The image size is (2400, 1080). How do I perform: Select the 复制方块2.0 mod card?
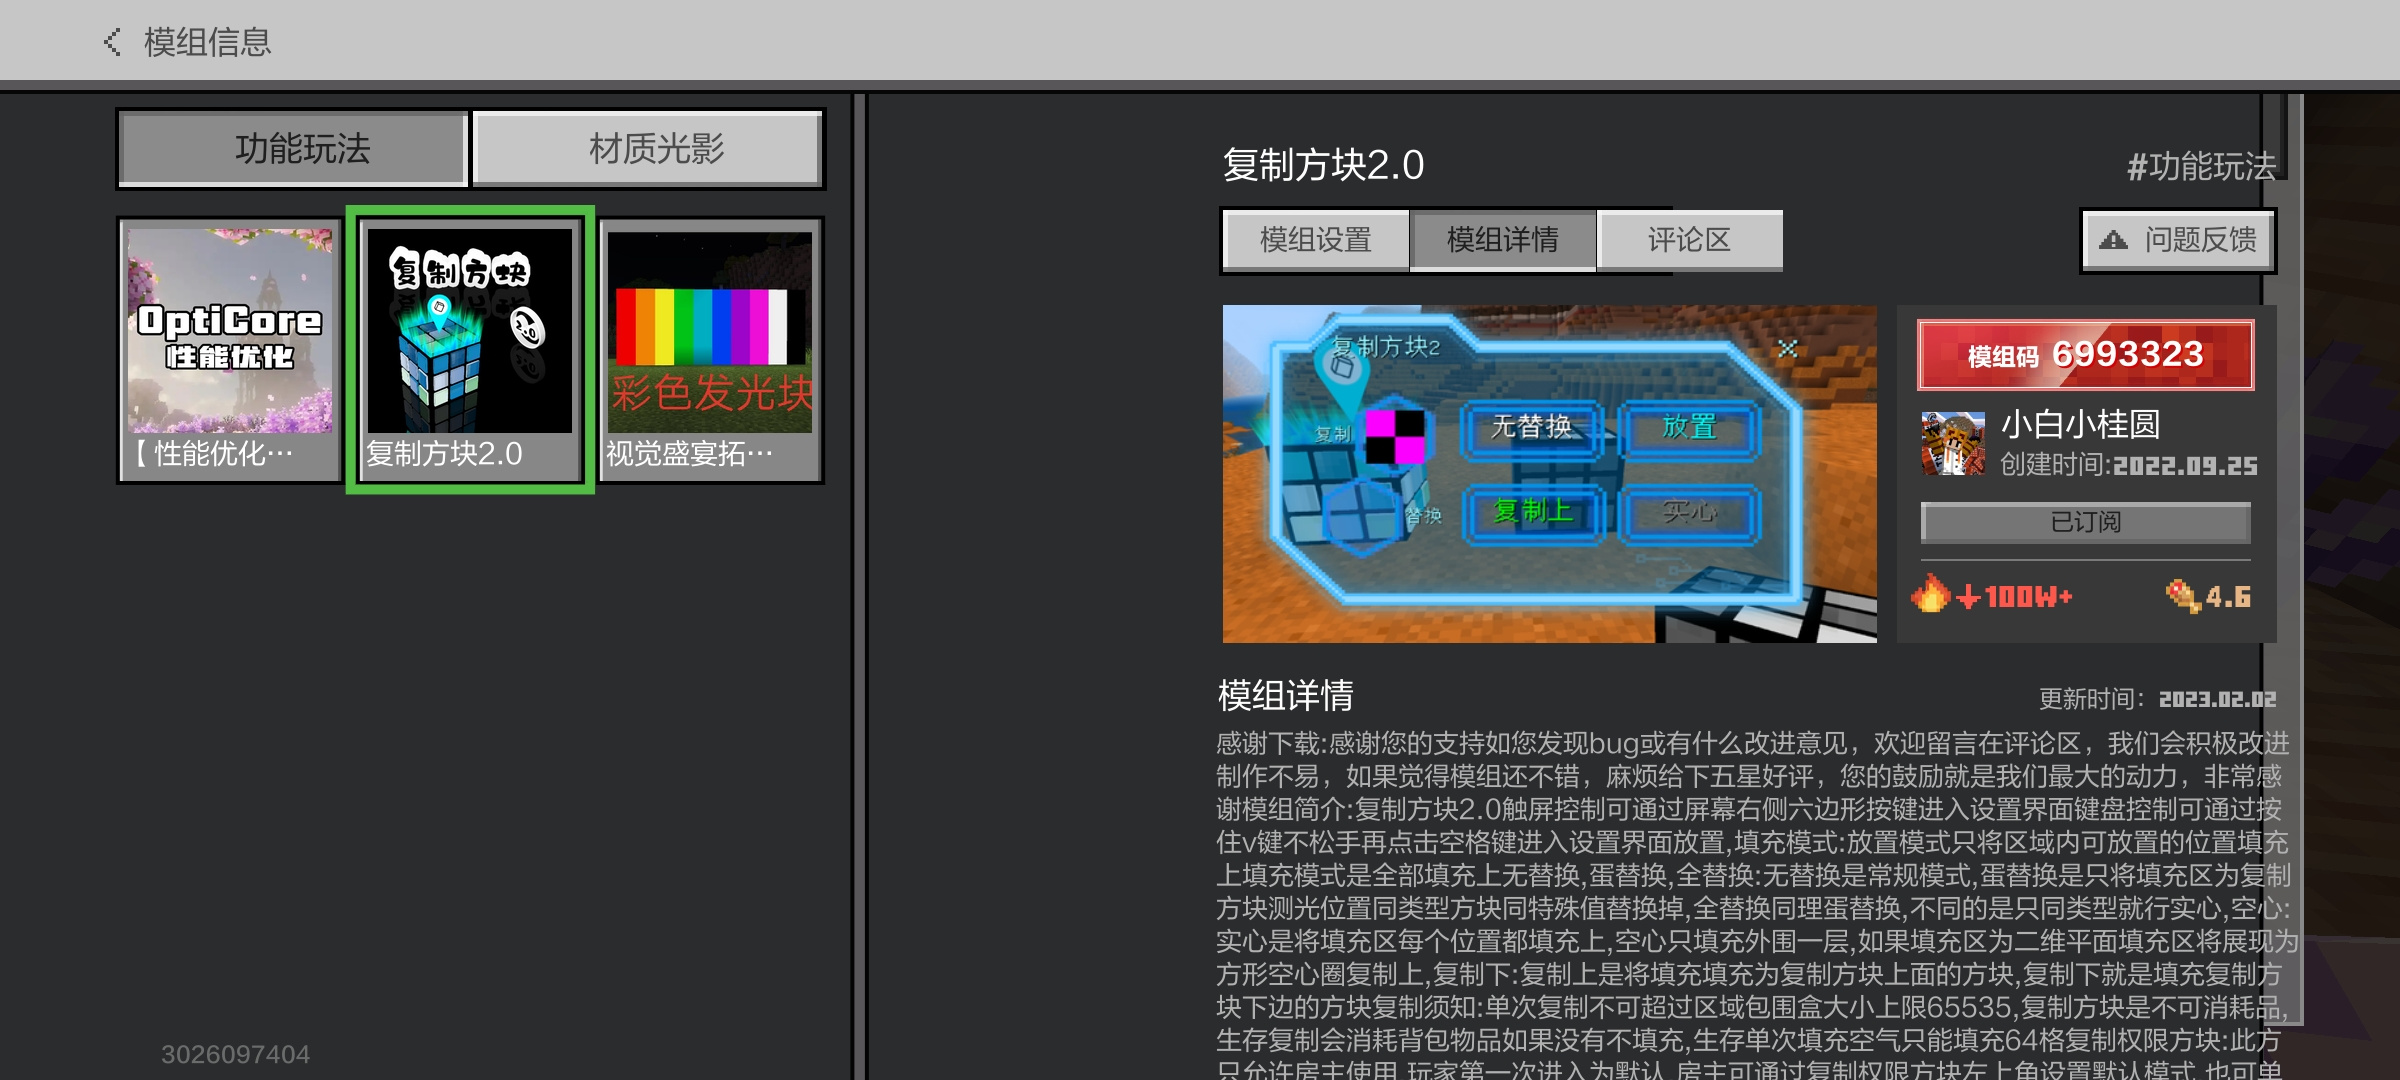470,350
